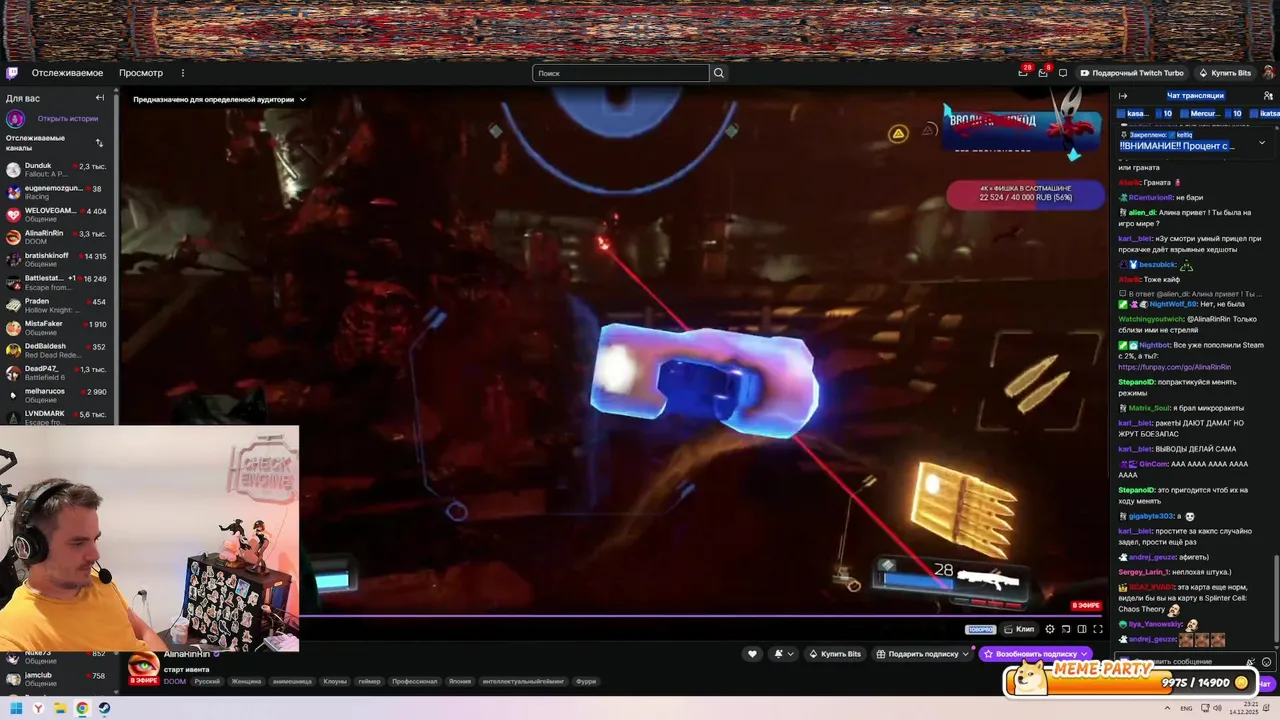The height and width of the screenshot is (720, 1280).
Task: Open the three-dot More menu in header
Action: 182,73
